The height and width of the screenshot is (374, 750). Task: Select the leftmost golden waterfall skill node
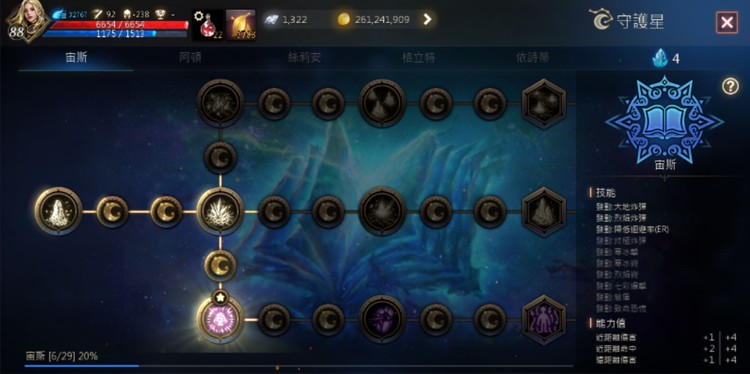point(58,211)
